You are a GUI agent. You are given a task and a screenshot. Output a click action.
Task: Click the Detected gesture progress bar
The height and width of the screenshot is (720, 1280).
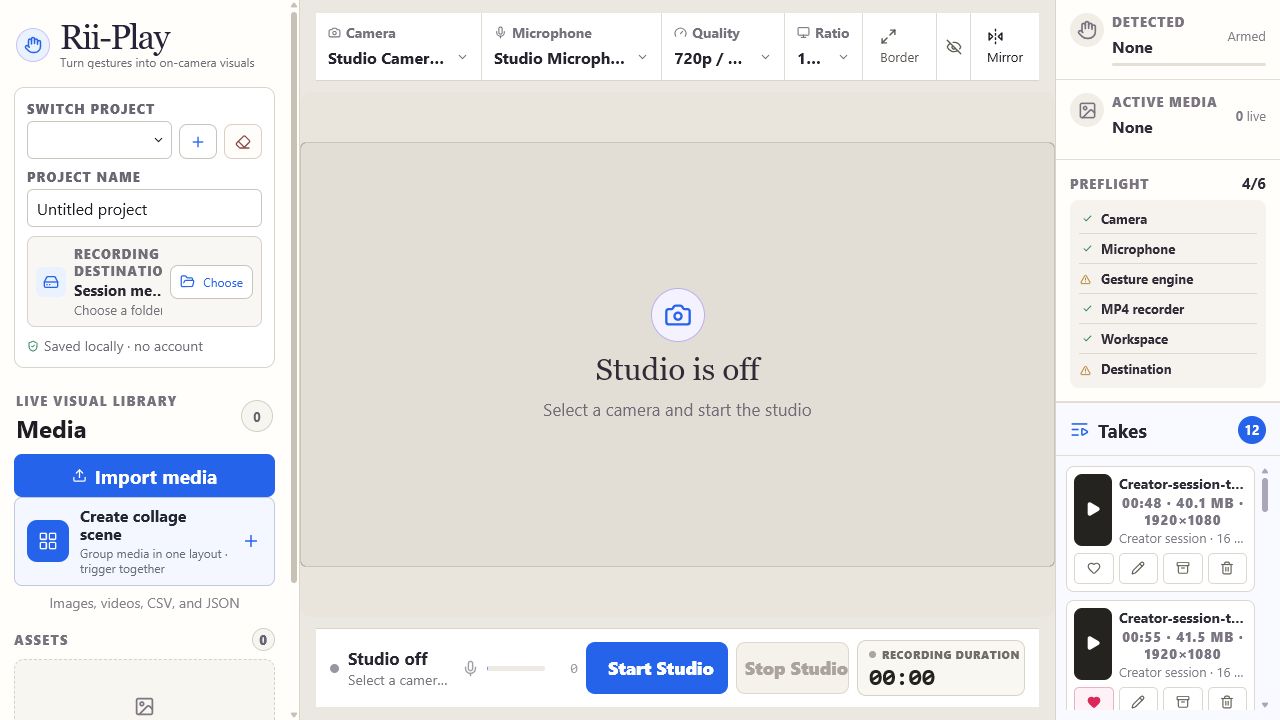[x=1189, y=64]
